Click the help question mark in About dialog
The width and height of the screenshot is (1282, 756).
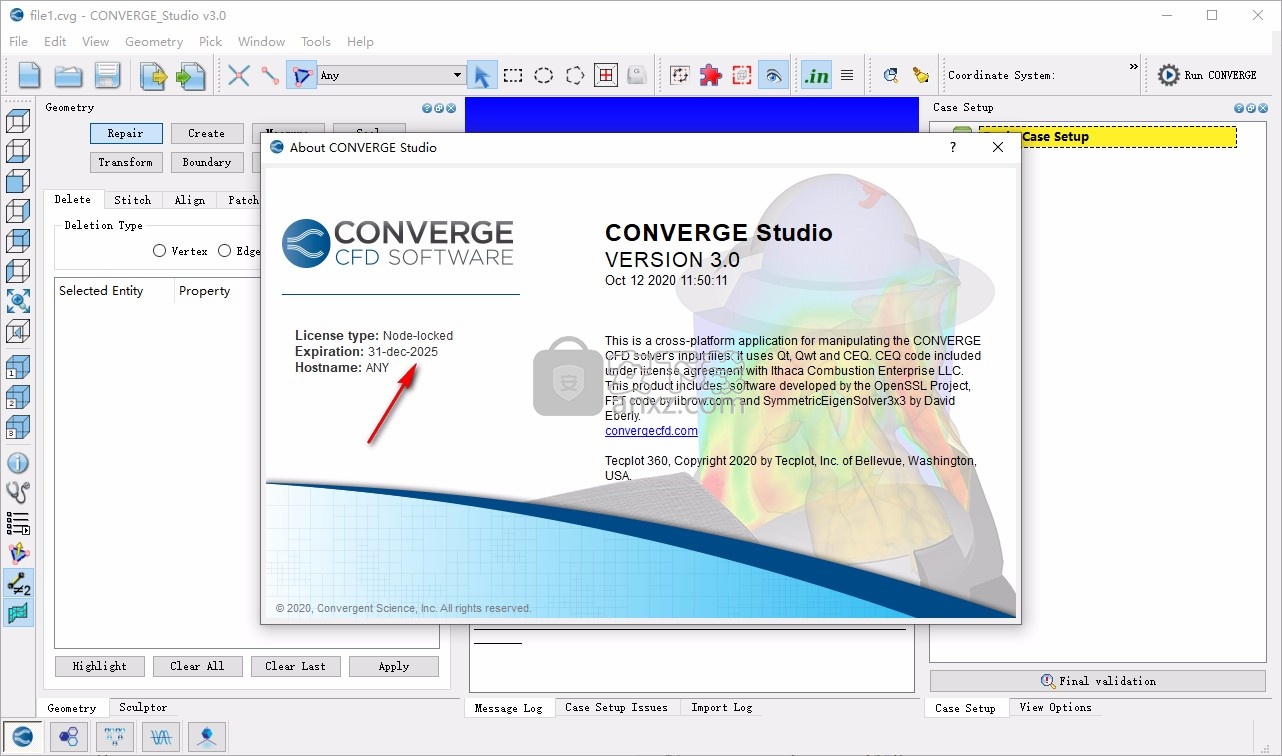pos(952,147)
